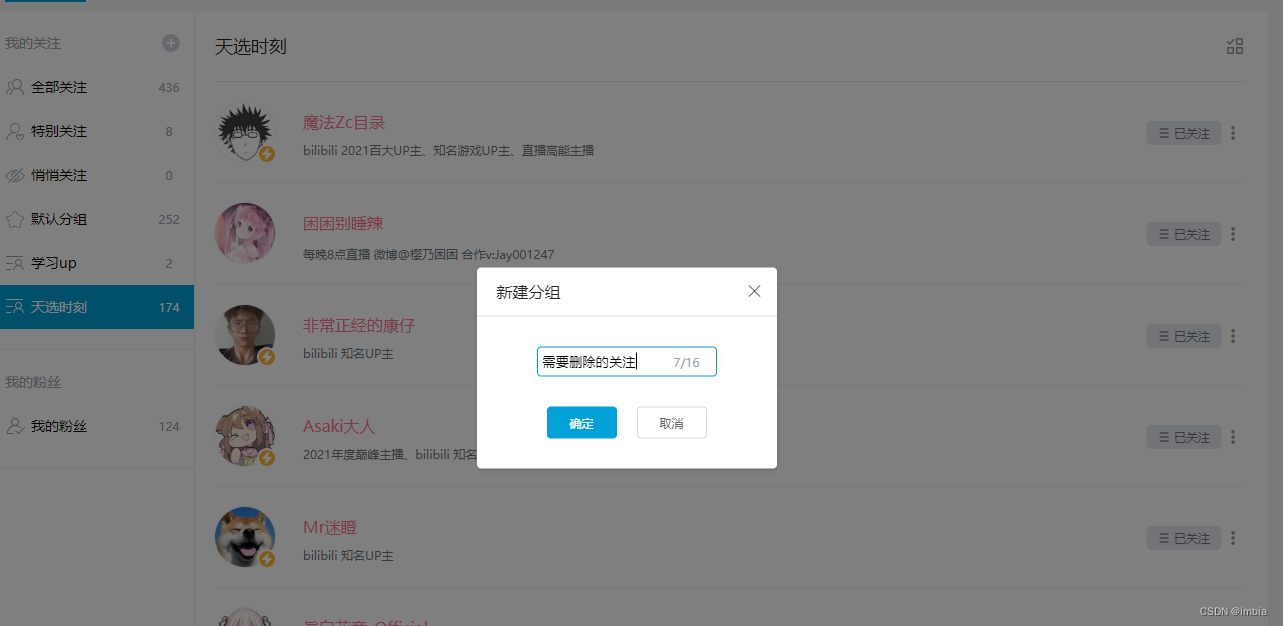The height and width of the screenshot is (626, 1283).
Task: Click the 悄悄关注 crossed-eye icon
Action: (15, 175)
